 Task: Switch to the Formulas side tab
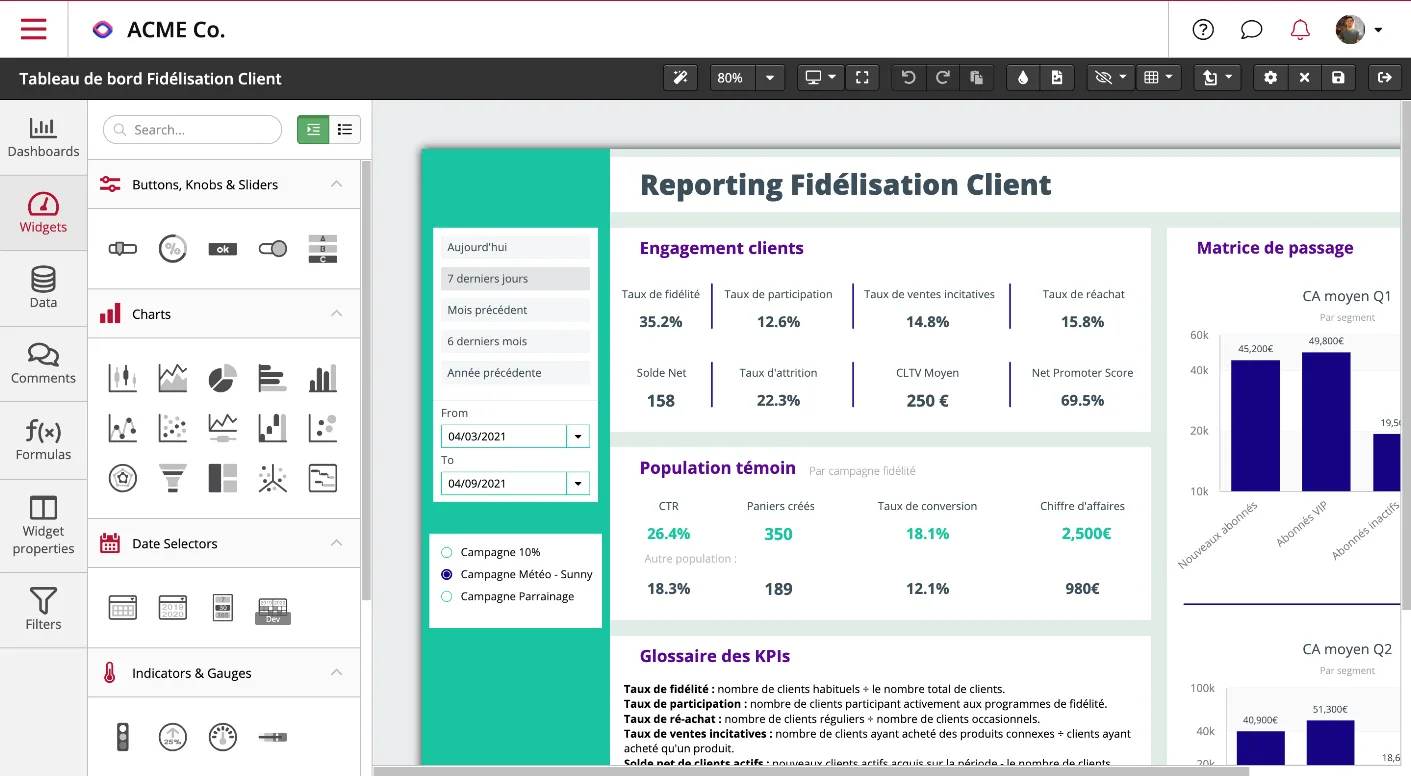[x=43, y=440]
